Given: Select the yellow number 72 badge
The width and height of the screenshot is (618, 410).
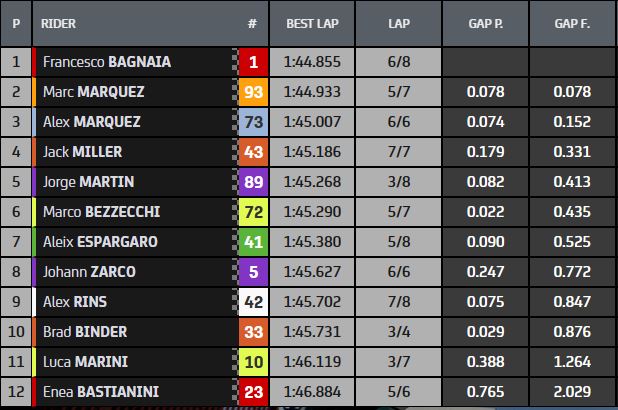Looking at the screenshot, I should coord(254,212).
